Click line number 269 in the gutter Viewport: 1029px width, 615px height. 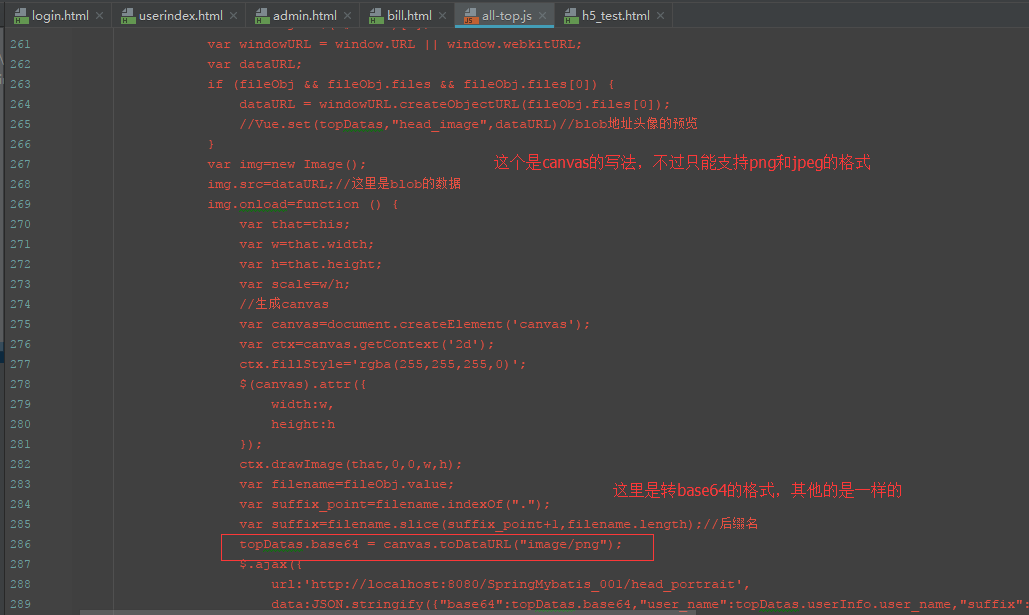tap(20, 204)
